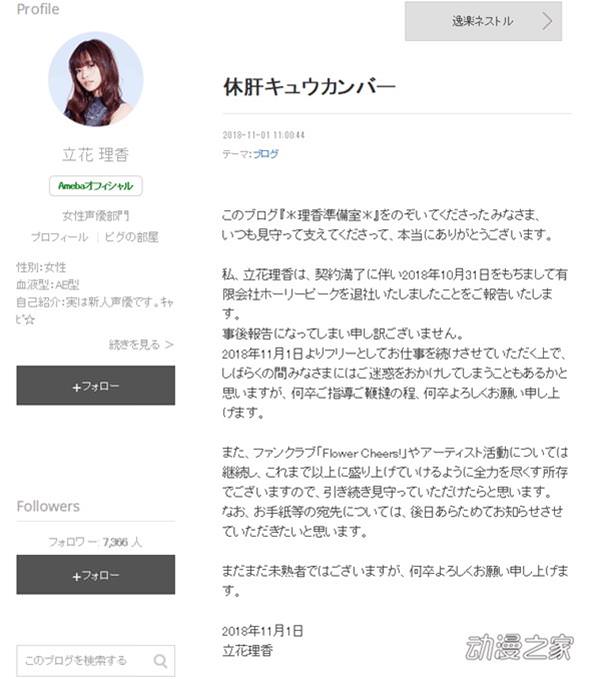Click the 动漫之家 watermark logo
The image size is (600, 679).
519,647
